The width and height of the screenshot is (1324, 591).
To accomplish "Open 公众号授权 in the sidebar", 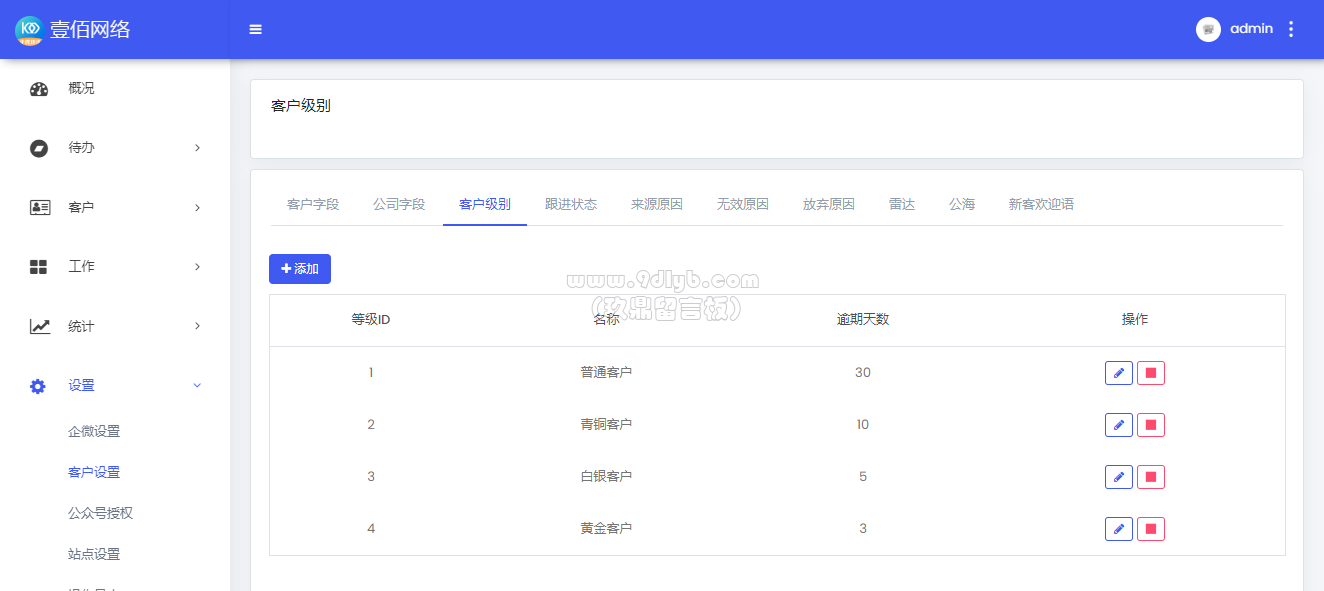I will [x=100, y=514].
